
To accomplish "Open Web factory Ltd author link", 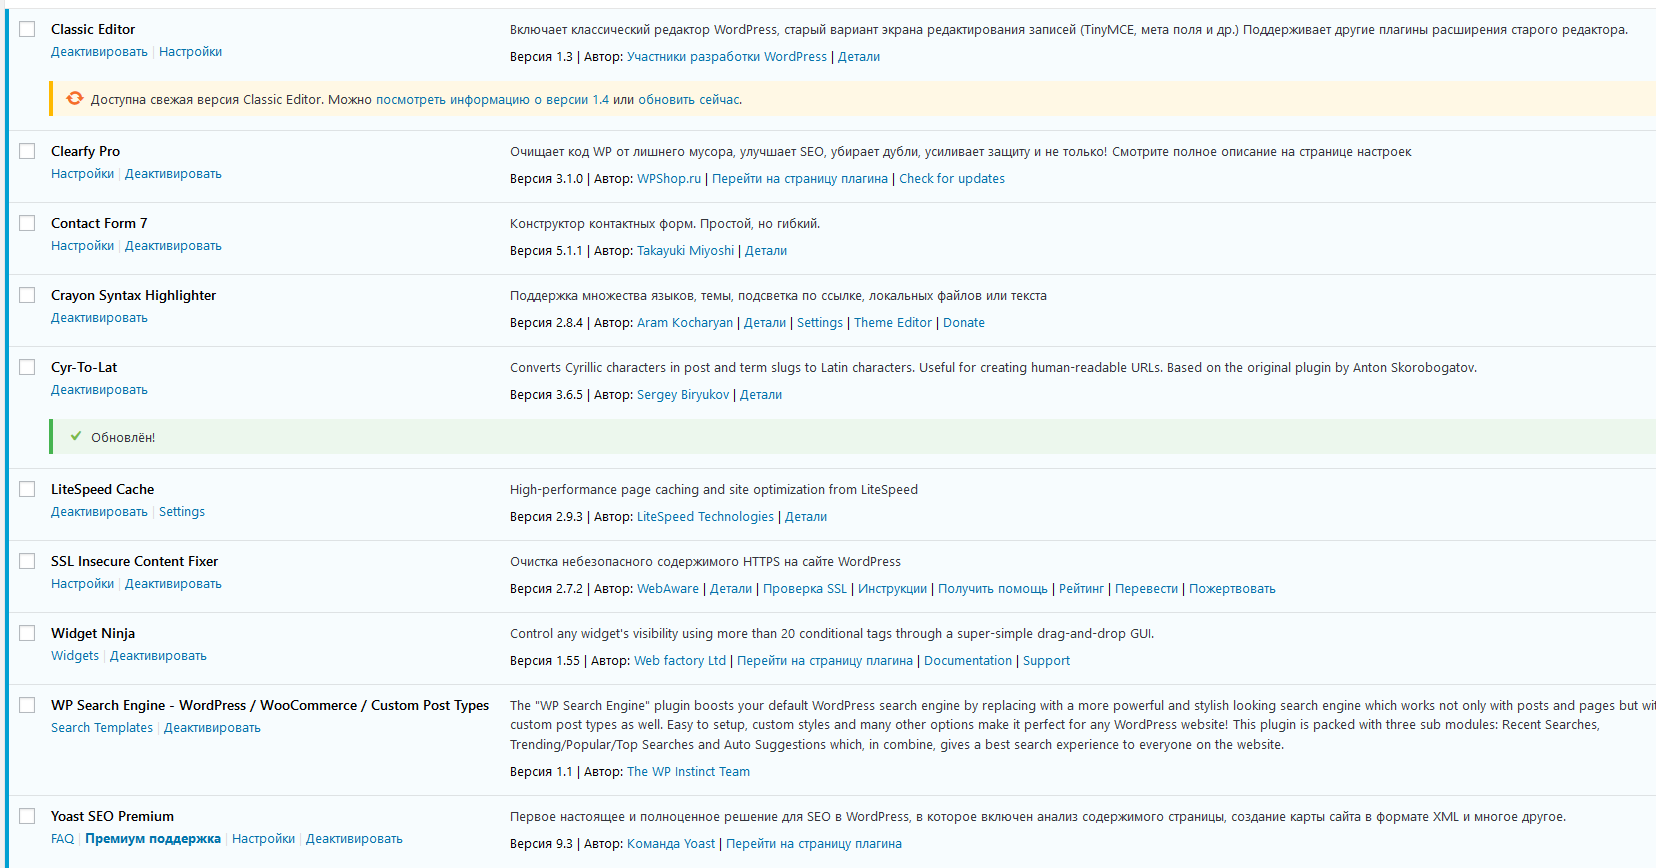I will click(x=680, y=661).
